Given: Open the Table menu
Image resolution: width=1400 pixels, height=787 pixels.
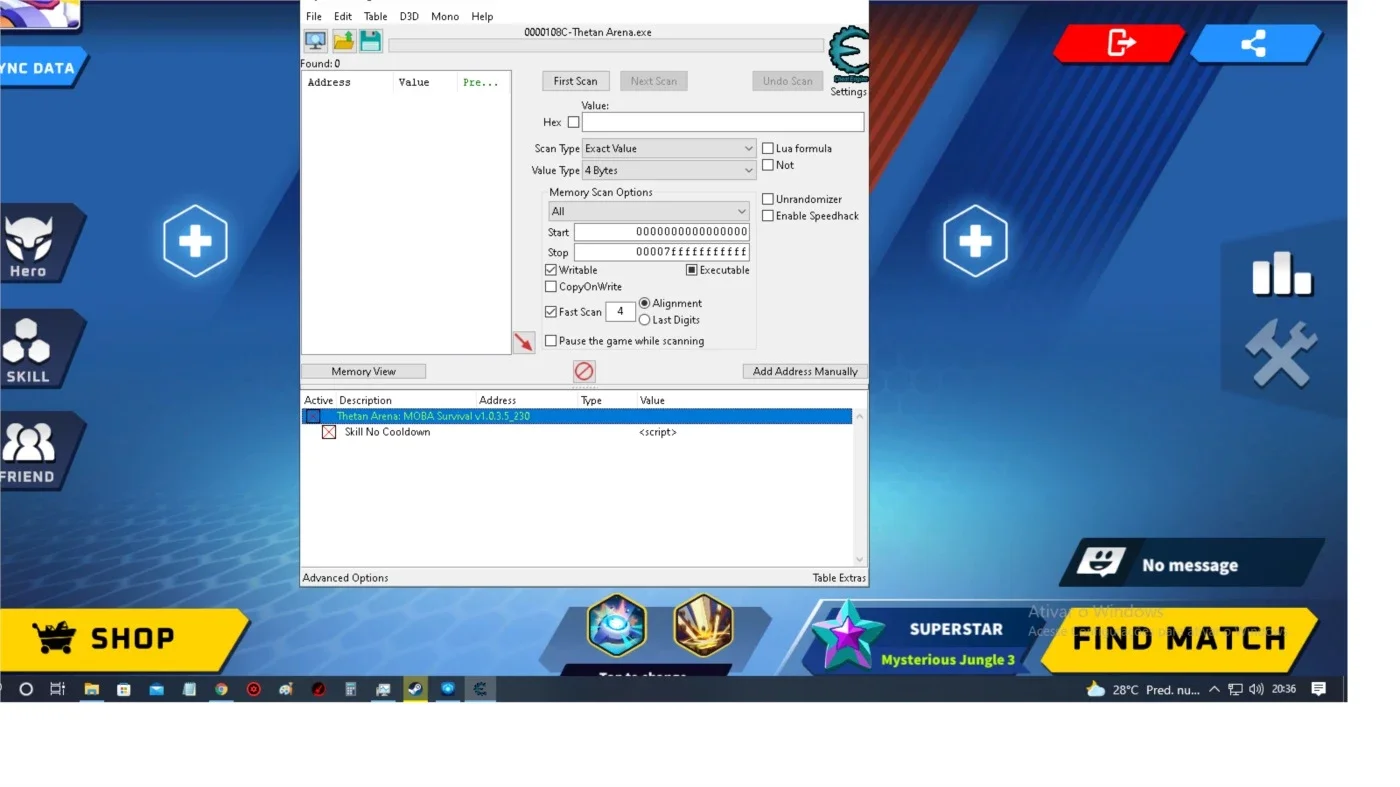Looking at the screenshot, I should coord(376,16).
